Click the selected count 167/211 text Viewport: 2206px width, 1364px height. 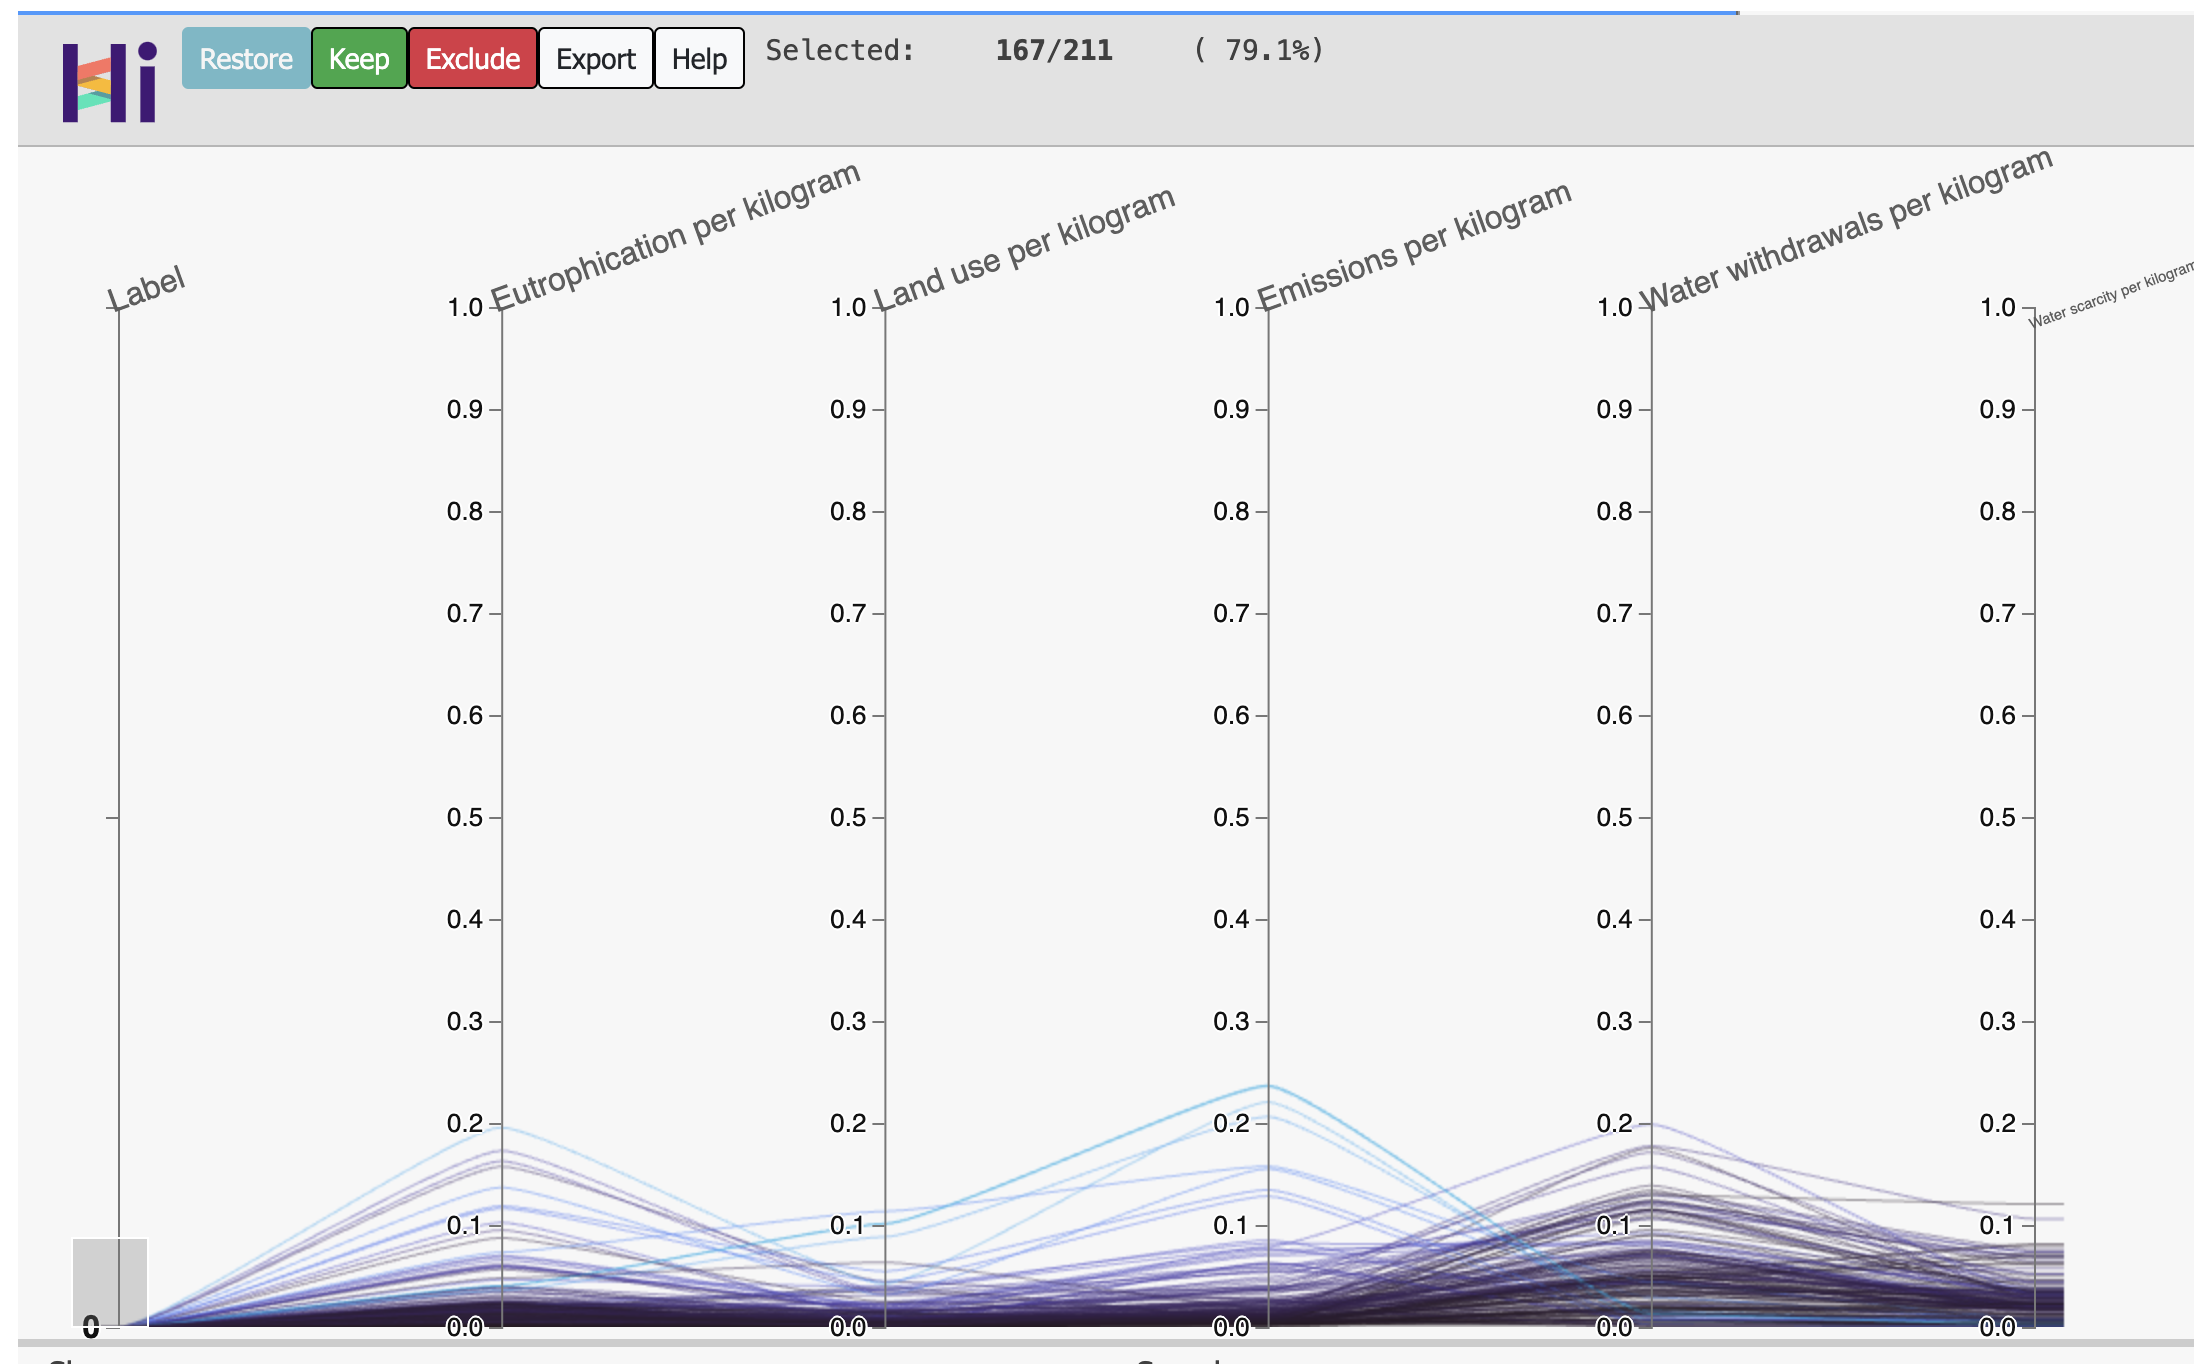point(1053,50)
